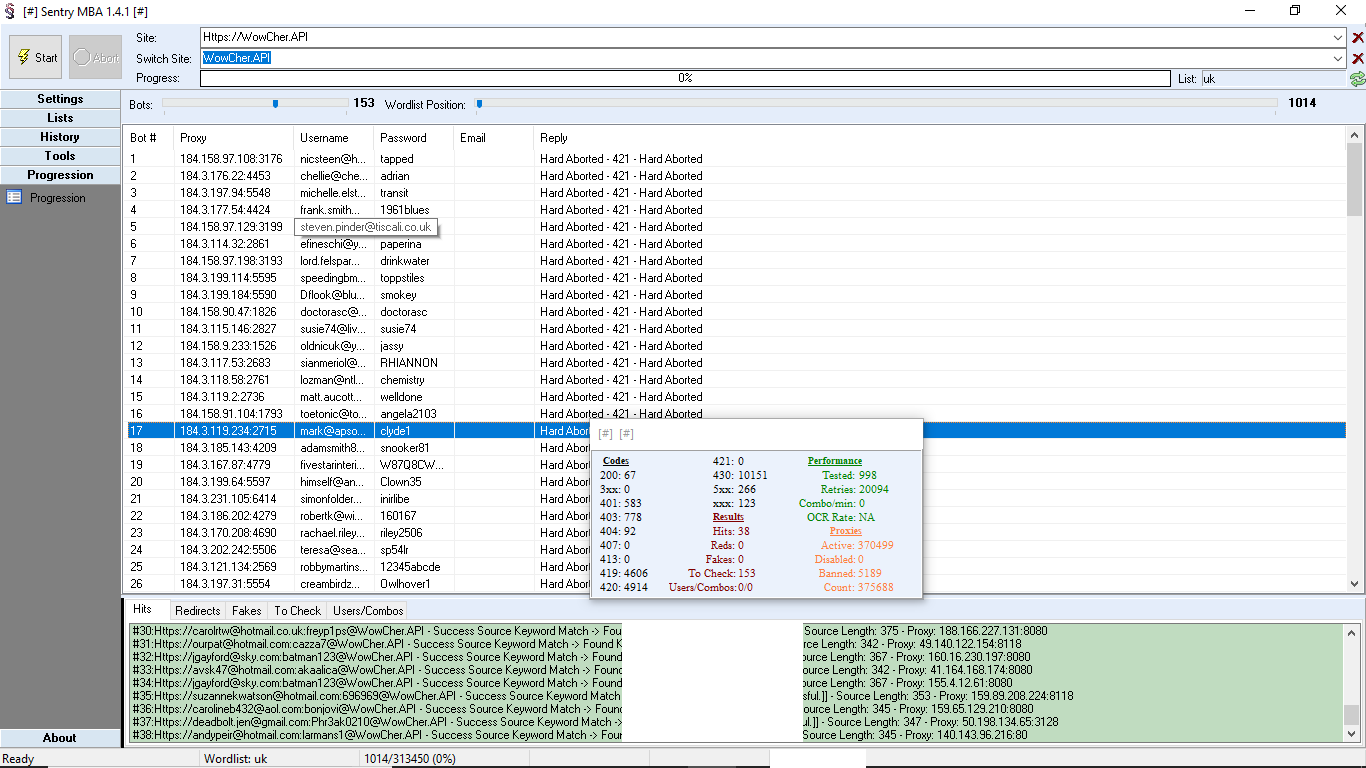Screen dimensions: 1366x768
Task: Click the hits list scrollbar down arrow
Action: pos(1352,734)
